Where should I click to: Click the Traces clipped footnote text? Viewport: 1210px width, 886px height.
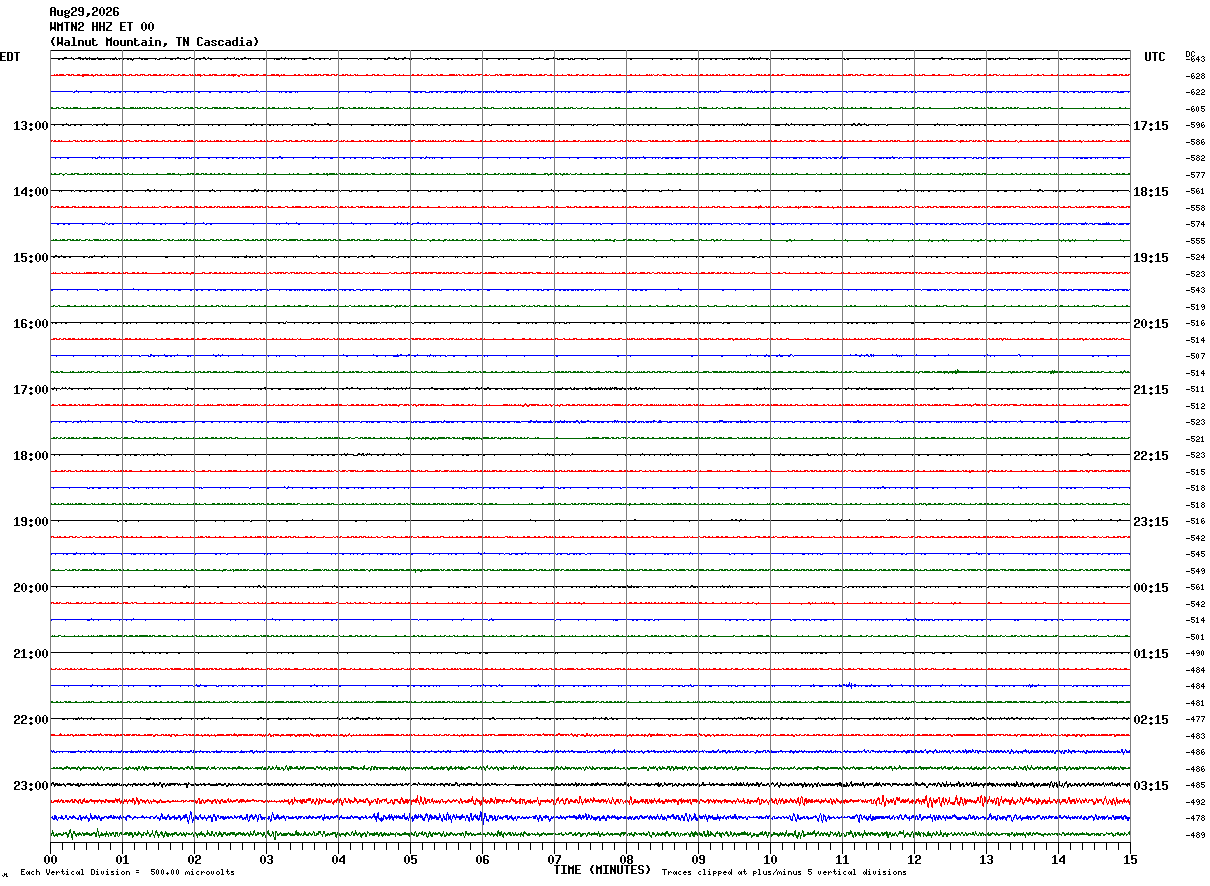click(x=784, y=873)
